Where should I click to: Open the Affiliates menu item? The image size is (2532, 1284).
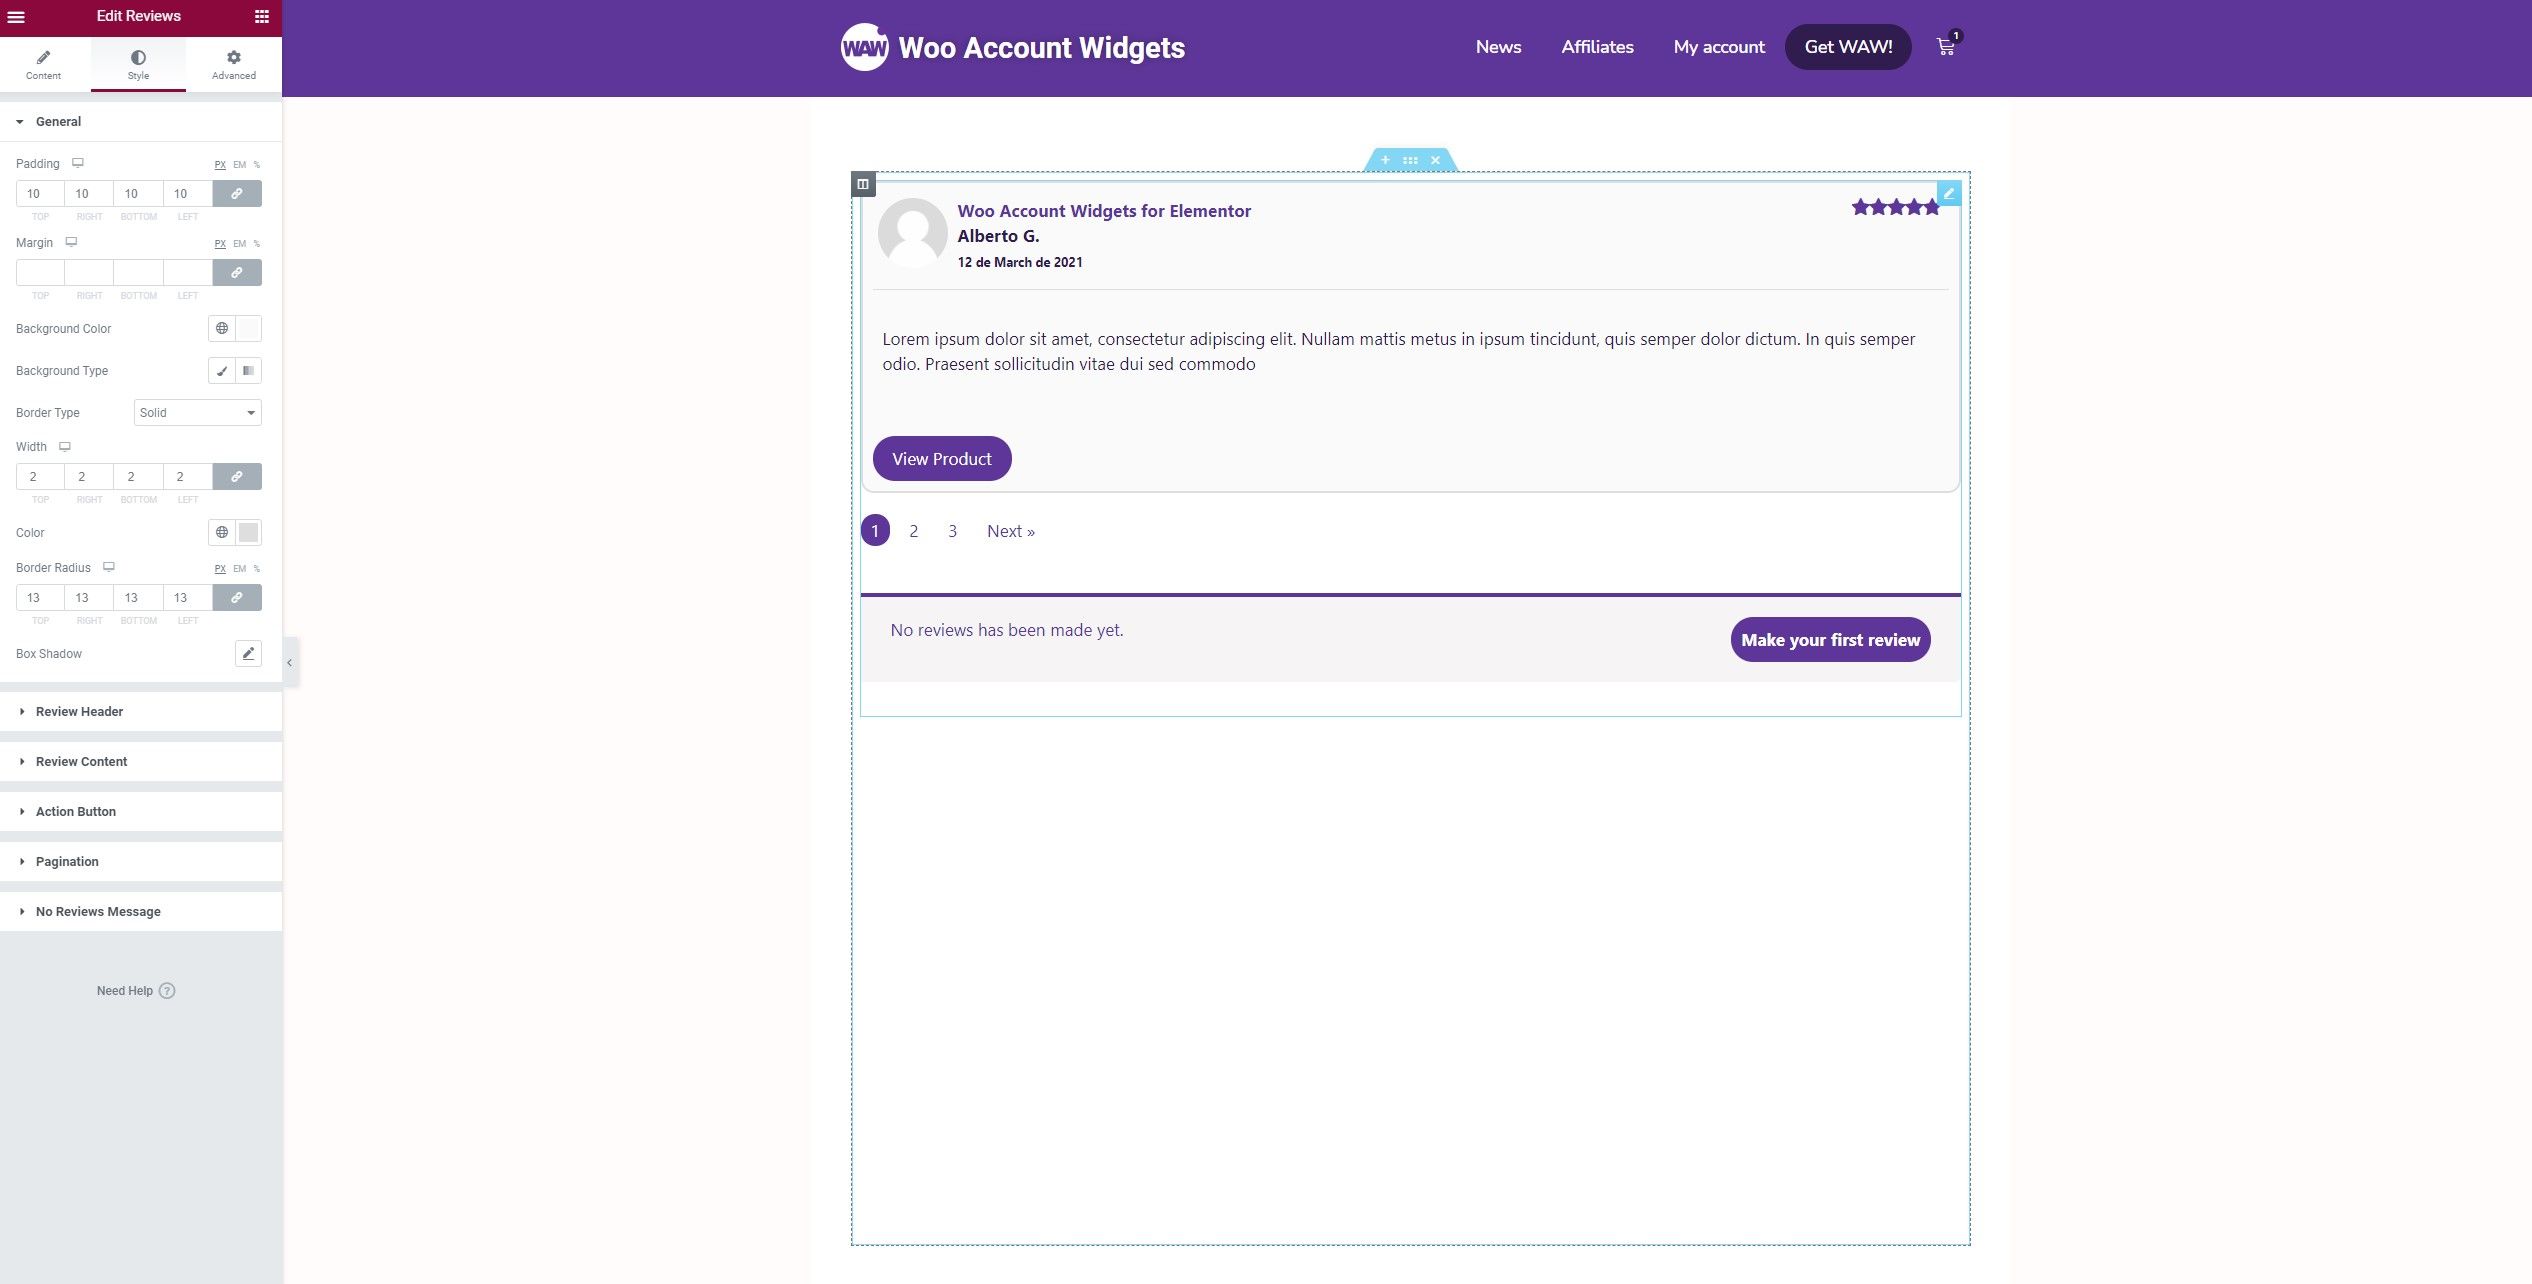pos(1597,47)
